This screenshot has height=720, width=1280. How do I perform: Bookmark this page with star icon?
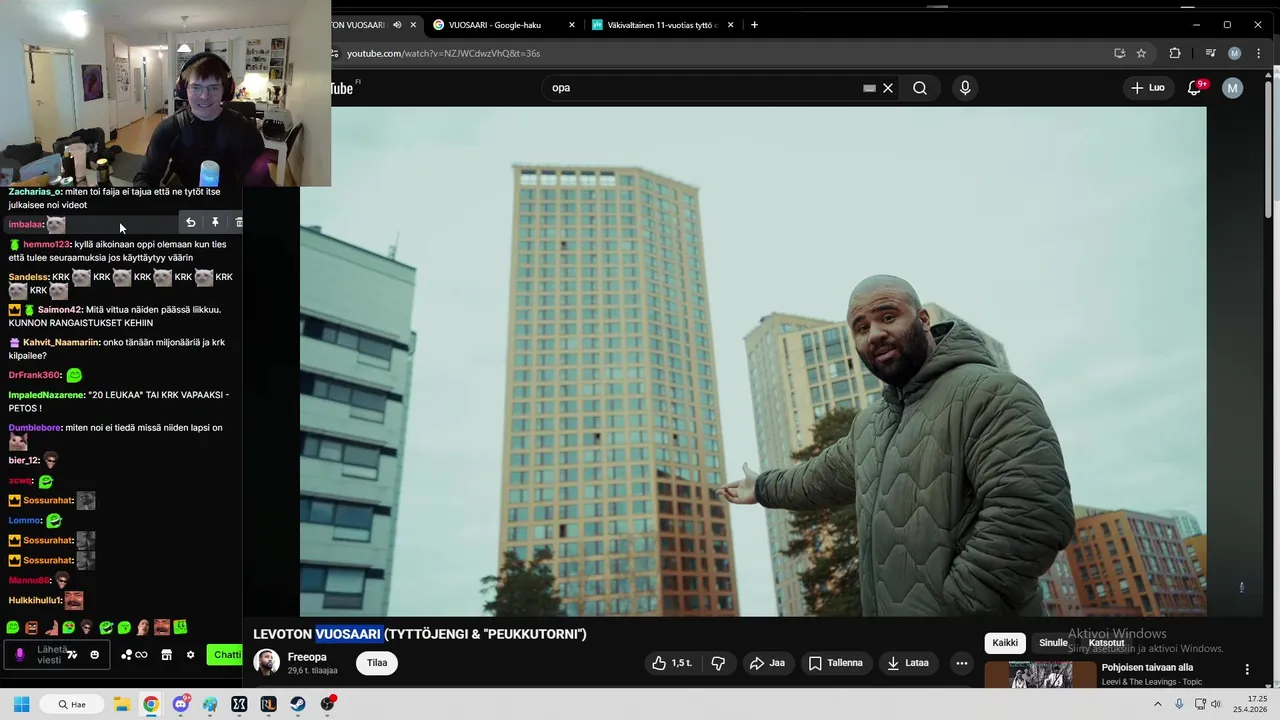pyautogui.click(x=1141, y=53)
